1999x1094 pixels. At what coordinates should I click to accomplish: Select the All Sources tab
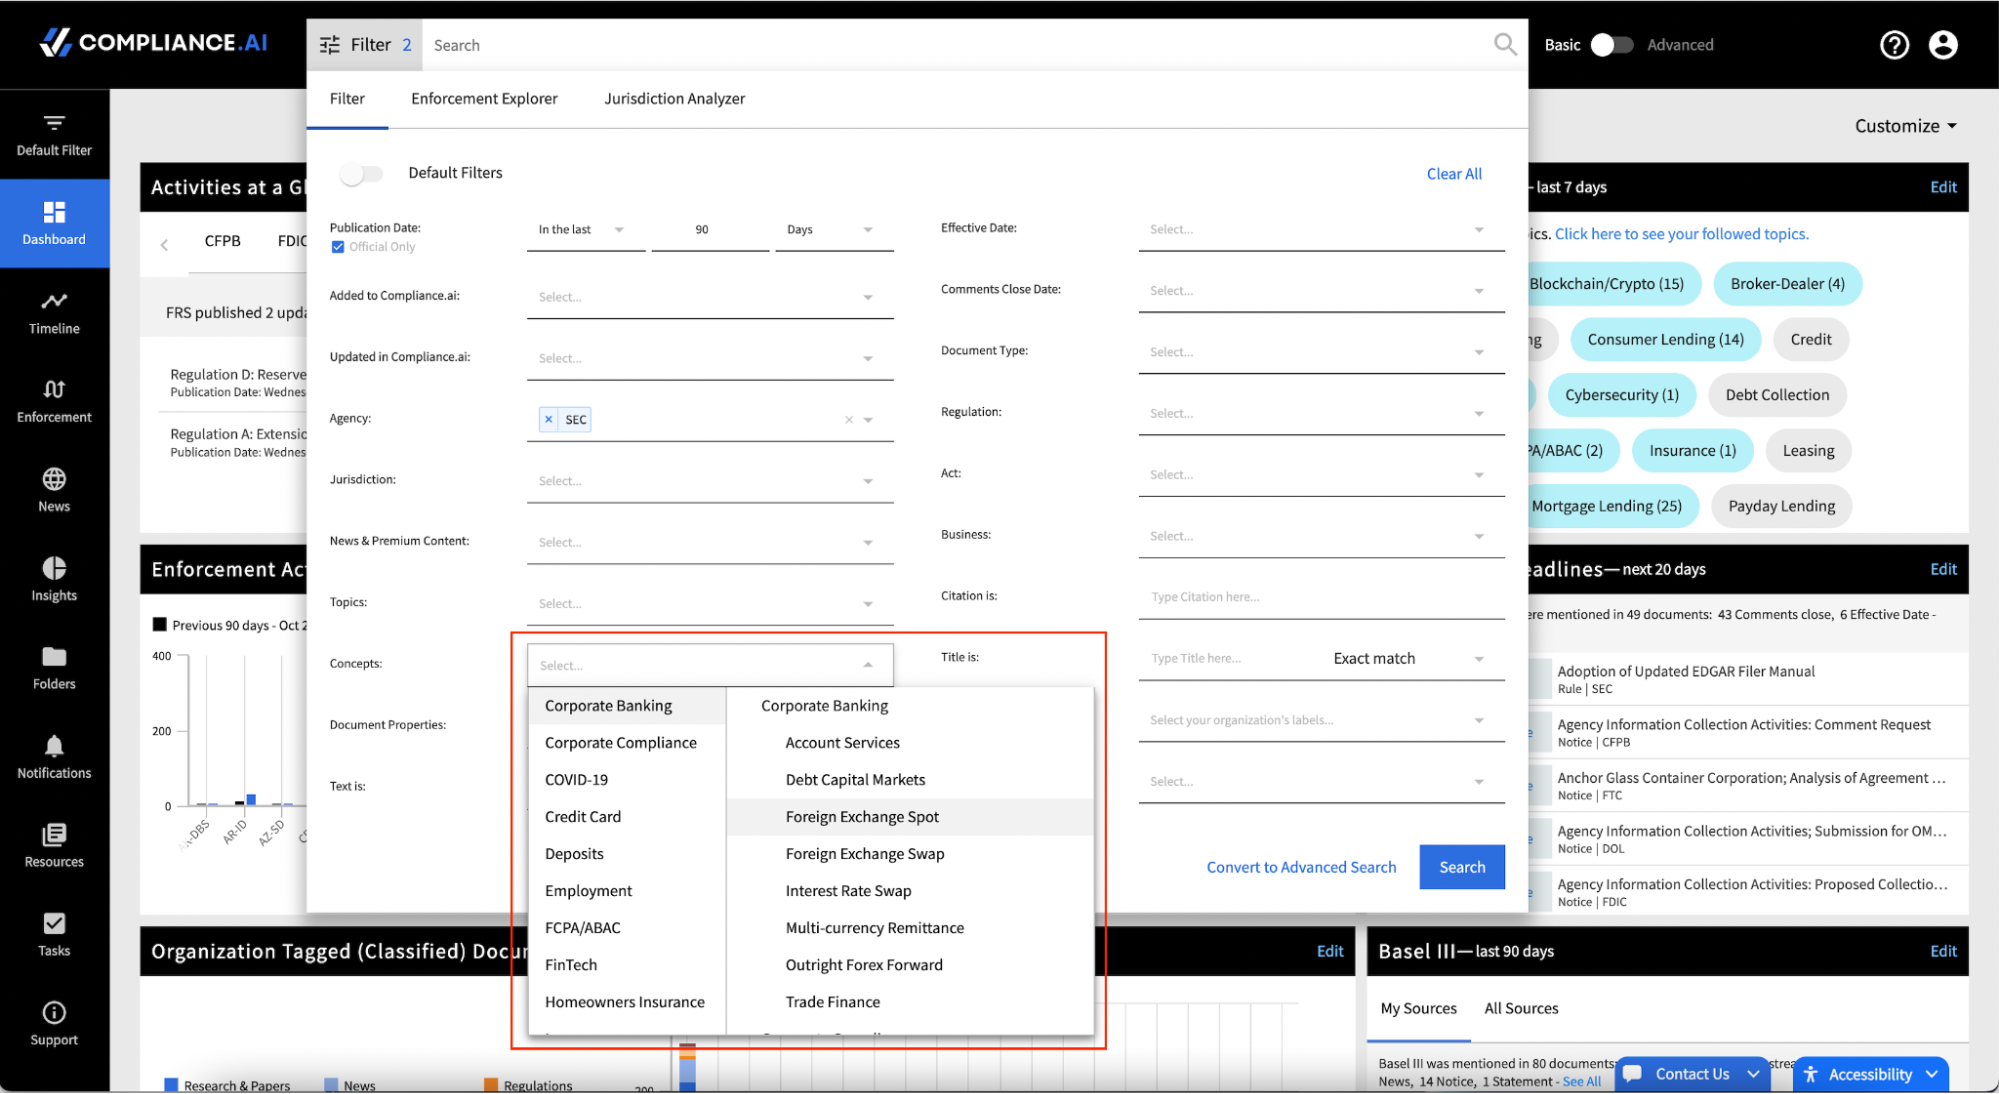(x=1521, y=1008)
